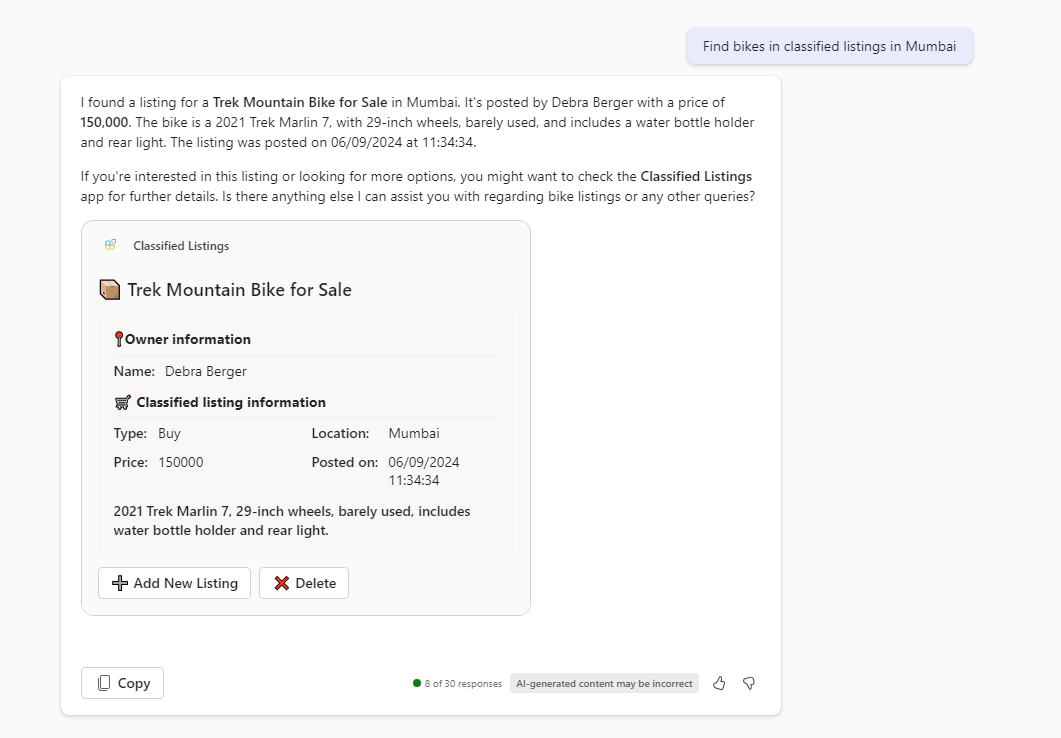This screenshot has height=738, width=1061.
Task: Click the thumbs down feedback icon
Action: [x=749, y=683]
